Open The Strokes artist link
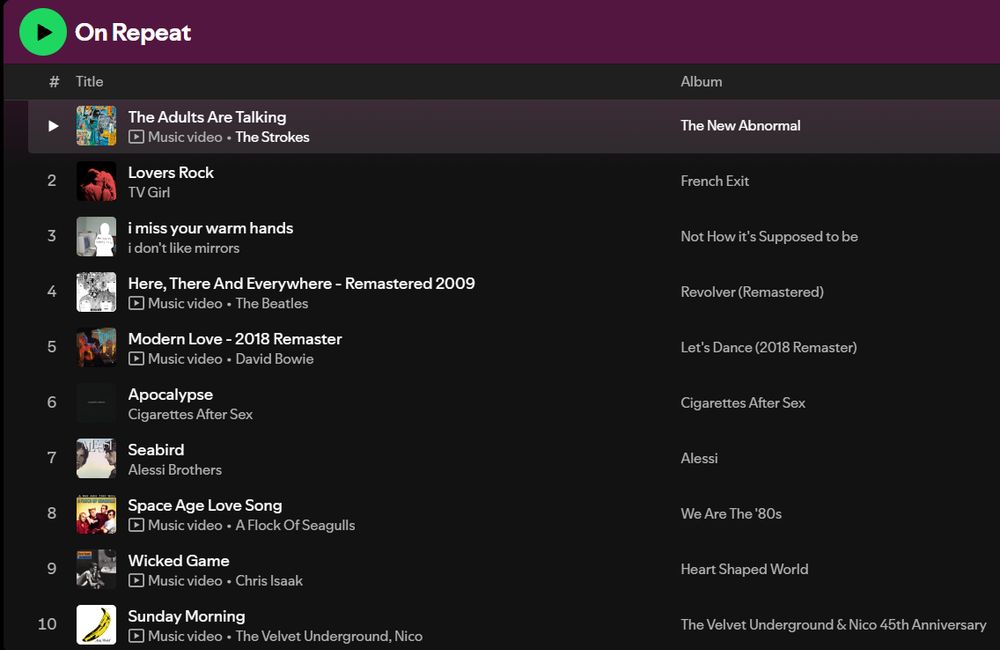Screen dimensions: 1000x650 (x=272, y=137)
